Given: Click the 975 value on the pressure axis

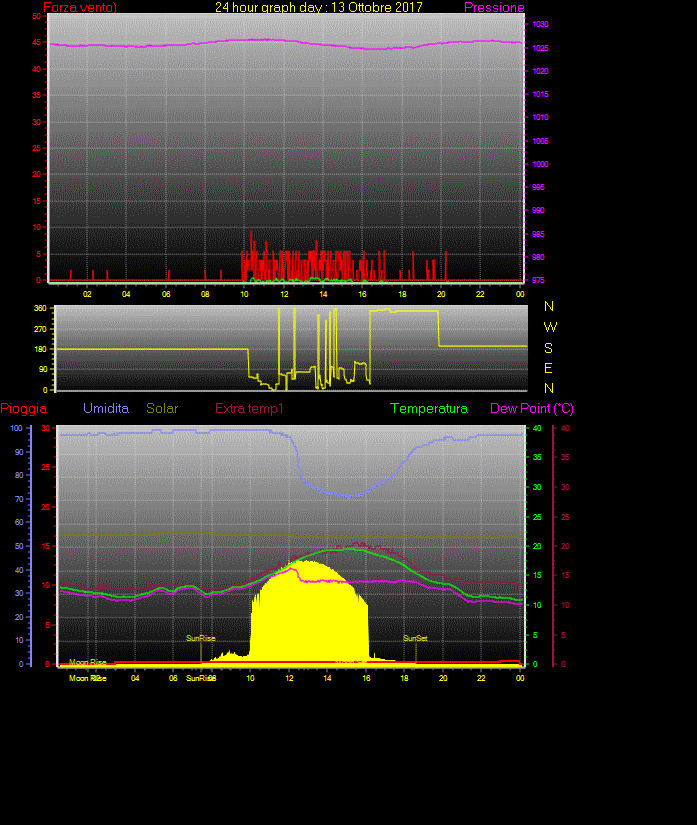Looking at the screenshot, I should coord(538,280).
